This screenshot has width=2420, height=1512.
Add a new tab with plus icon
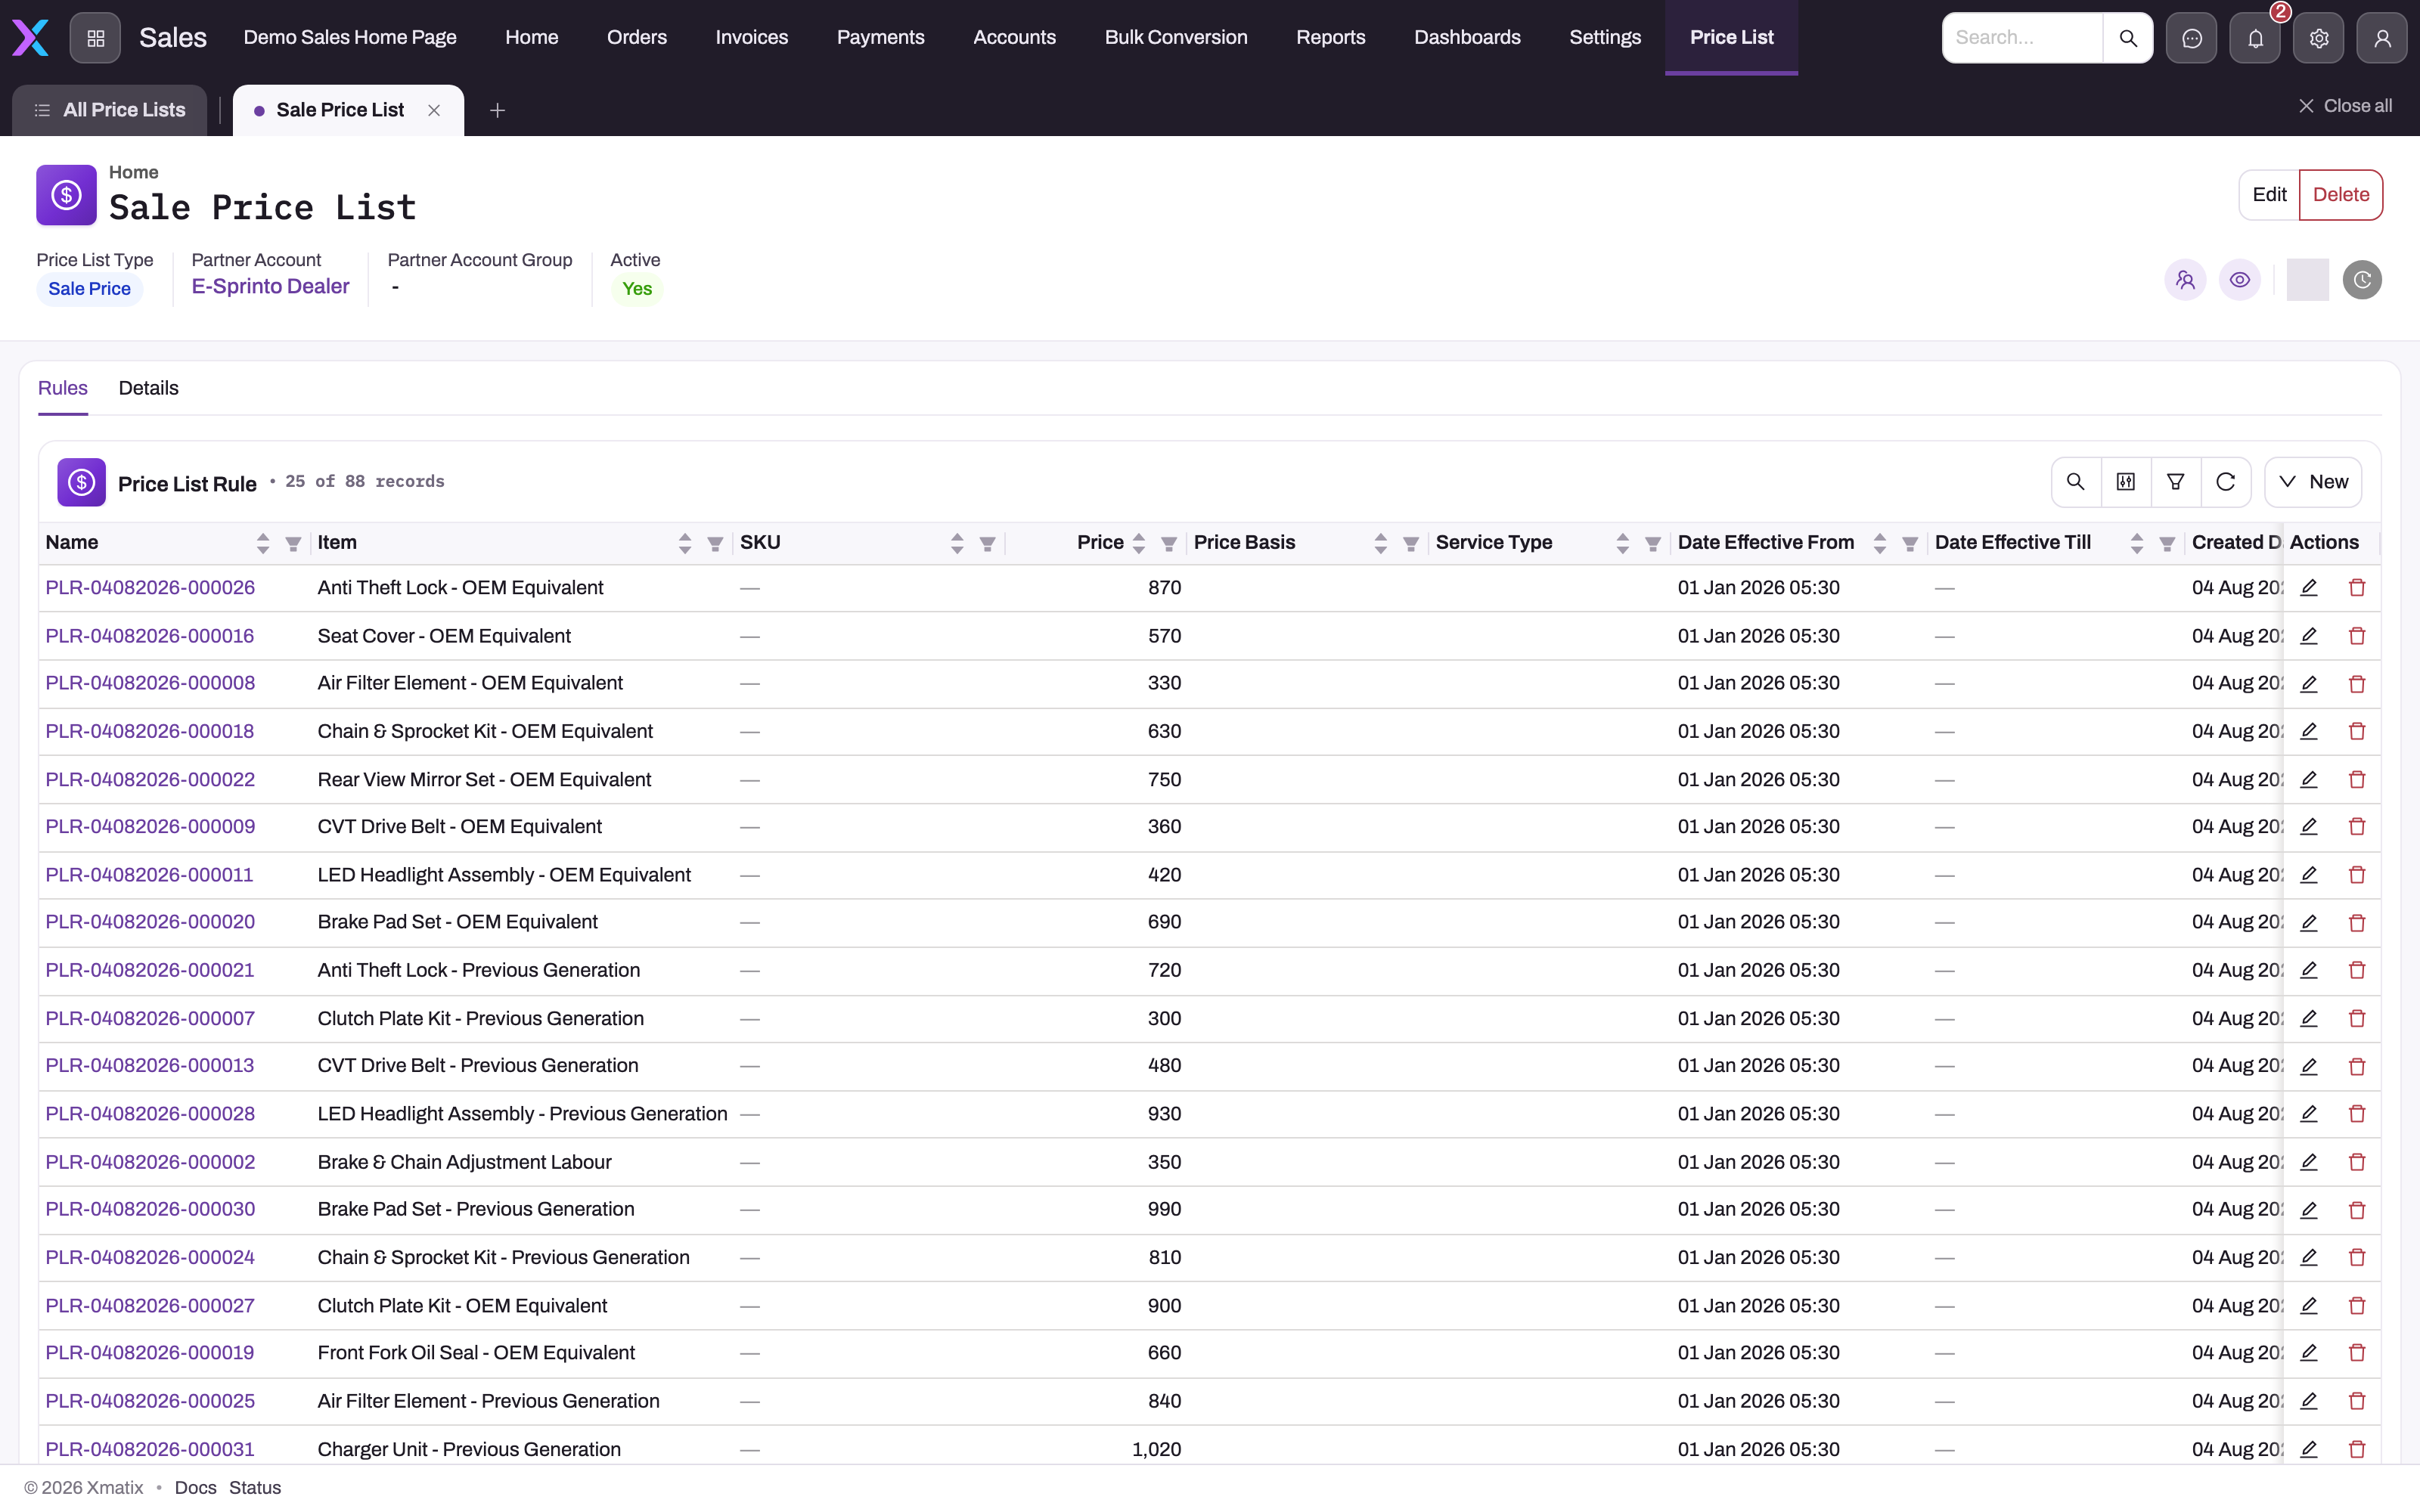pyautogui.click(x=497, y=110)
